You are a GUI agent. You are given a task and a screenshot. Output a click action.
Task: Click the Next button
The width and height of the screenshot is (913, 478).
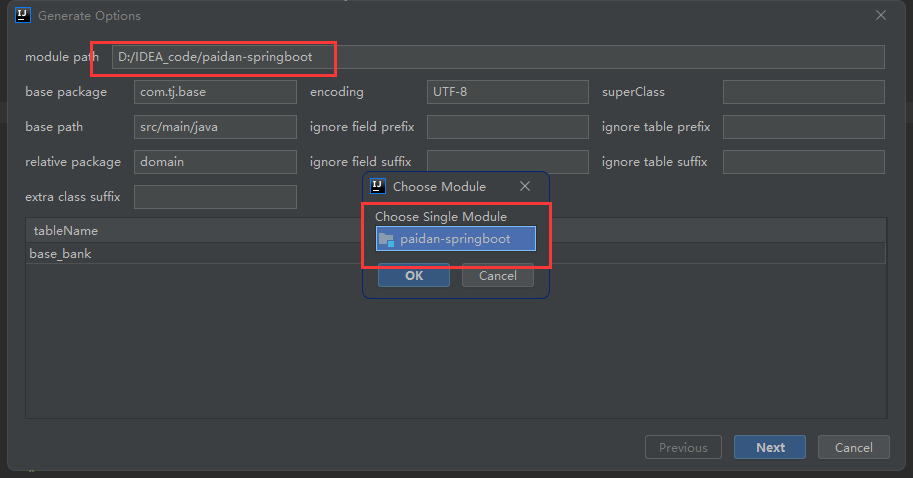pos(770,447)
